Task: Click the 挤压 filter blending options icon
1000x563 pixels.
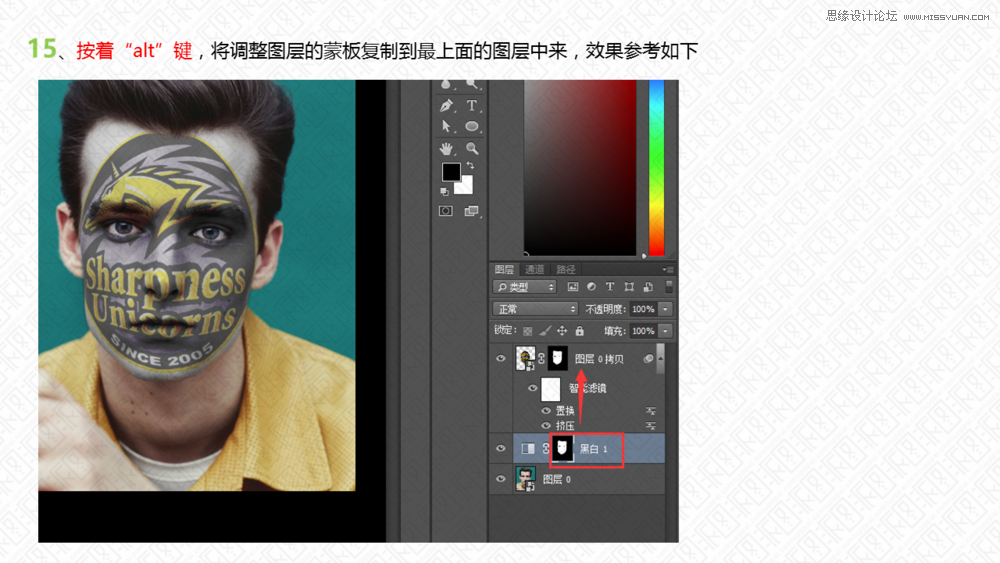Action: (x=651, y=425)
